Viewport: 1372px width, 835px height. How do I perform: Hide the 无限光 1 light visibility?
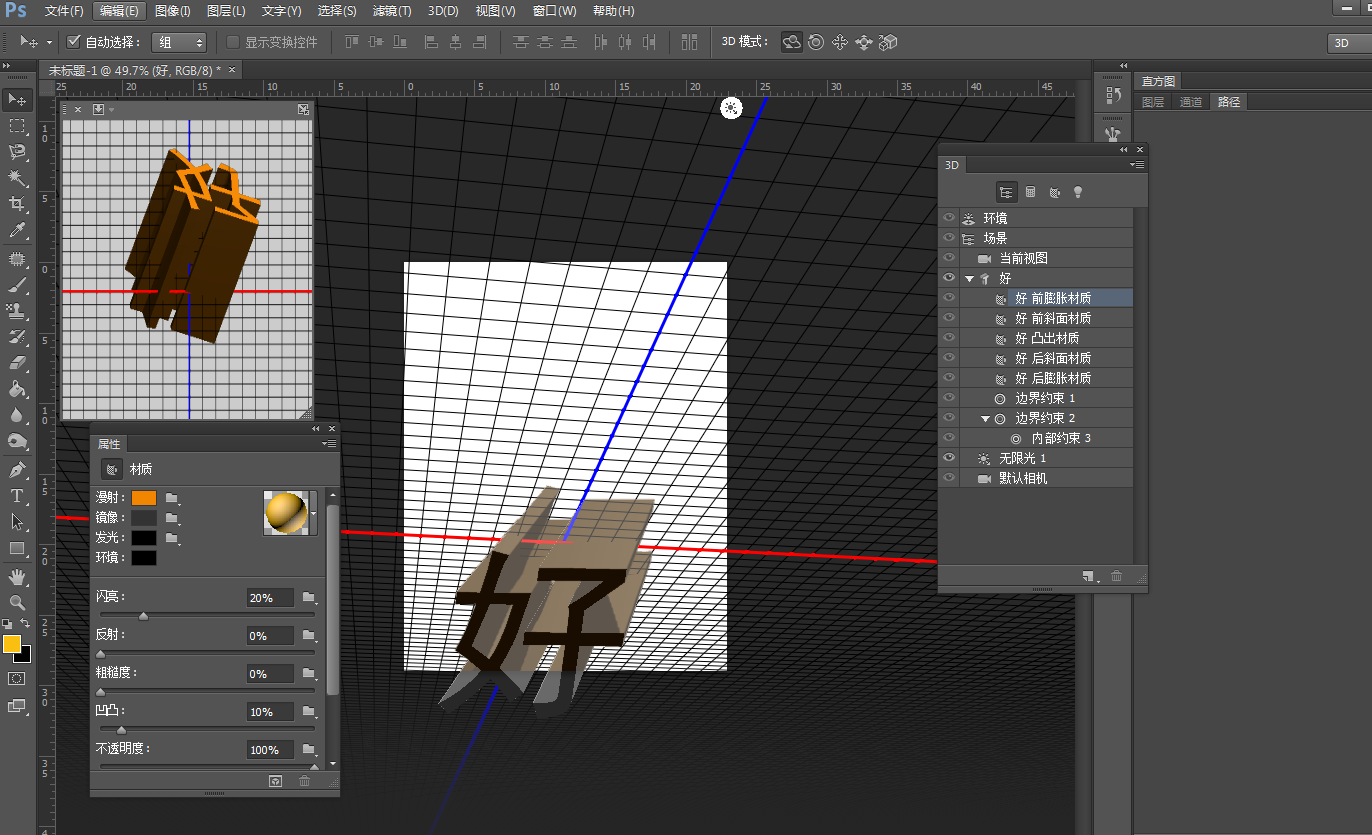[949, 458]
